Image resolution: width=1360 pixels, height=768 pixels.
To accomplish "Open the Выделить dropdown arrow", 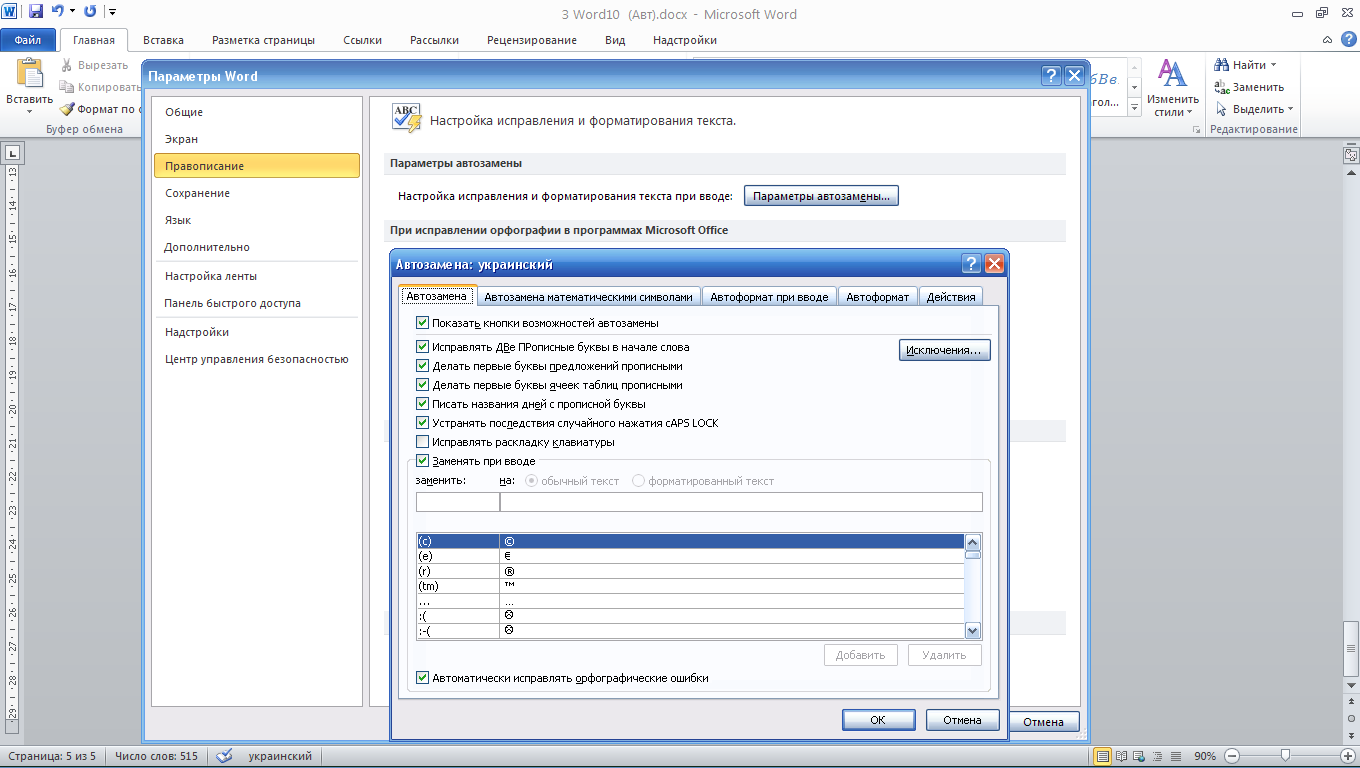I will (x=1290, y=109).
